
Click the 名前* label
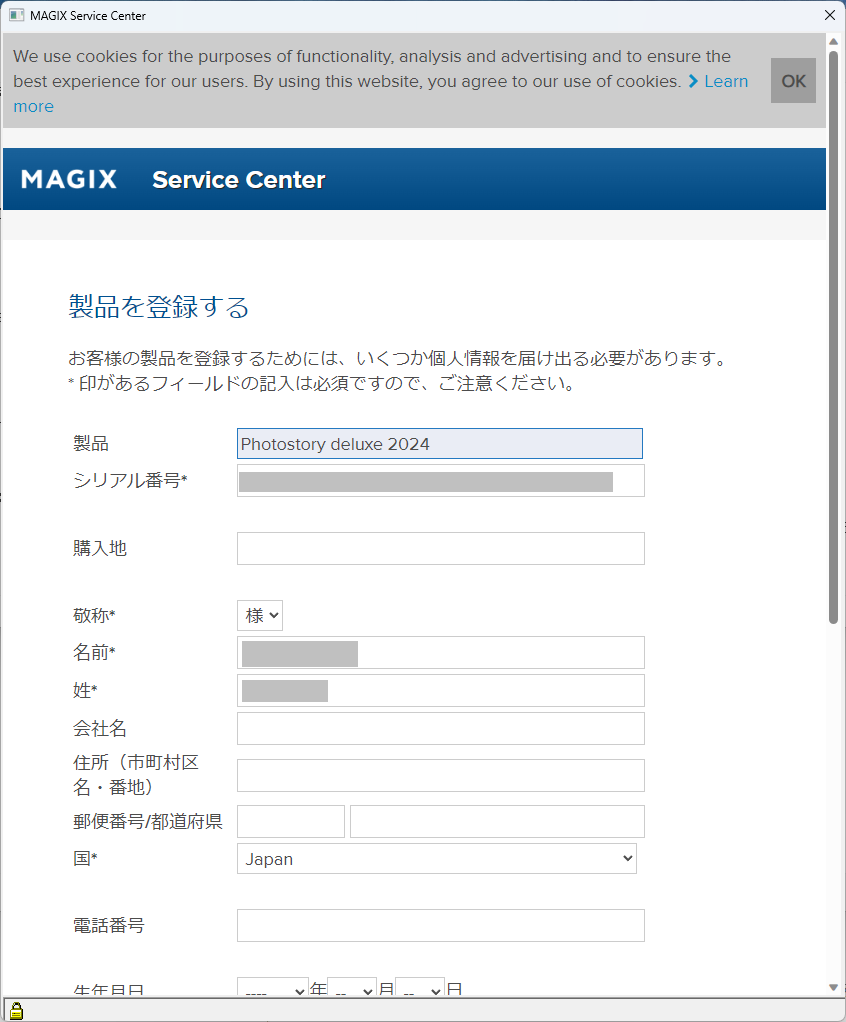[x=94, y=652]
